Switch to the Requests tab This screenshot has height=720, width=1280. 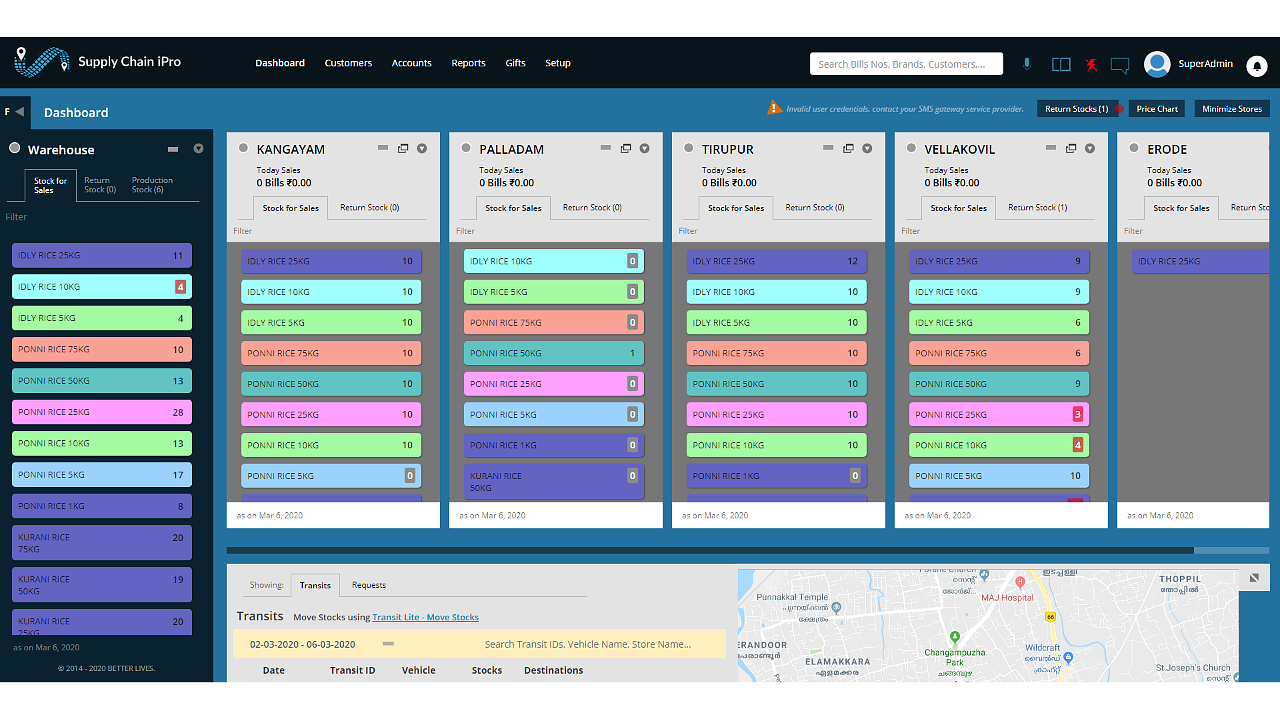point(369,585)
